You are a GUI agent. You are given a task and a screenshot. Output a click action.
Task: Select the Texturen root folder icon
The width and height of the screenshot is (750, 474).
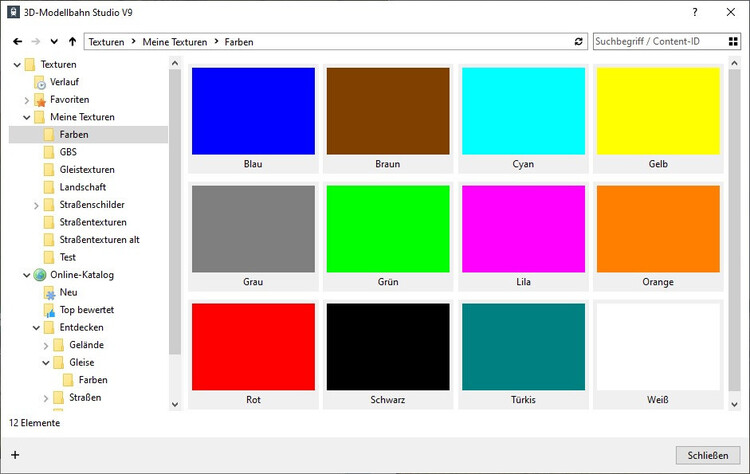[30, 65]
